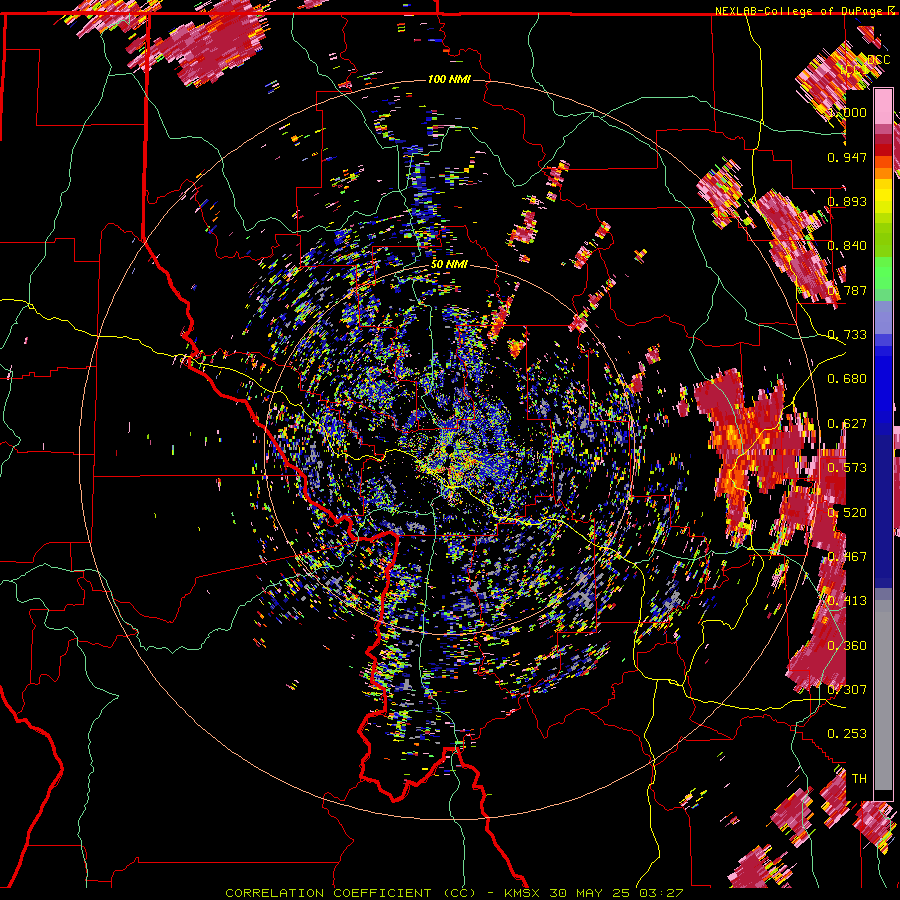Click the 03:27 timestamp
The height and width of the screenshot is (900, 900).
663,893
